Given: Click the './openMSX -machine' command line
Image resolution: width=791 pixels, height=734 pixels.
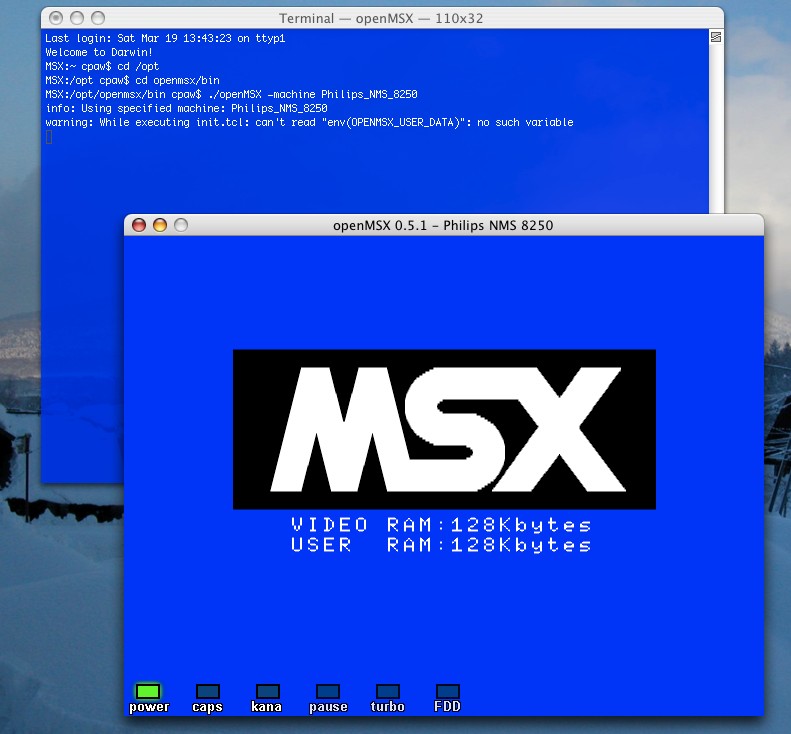Looking at the screenshot, I should click(231, 94).
